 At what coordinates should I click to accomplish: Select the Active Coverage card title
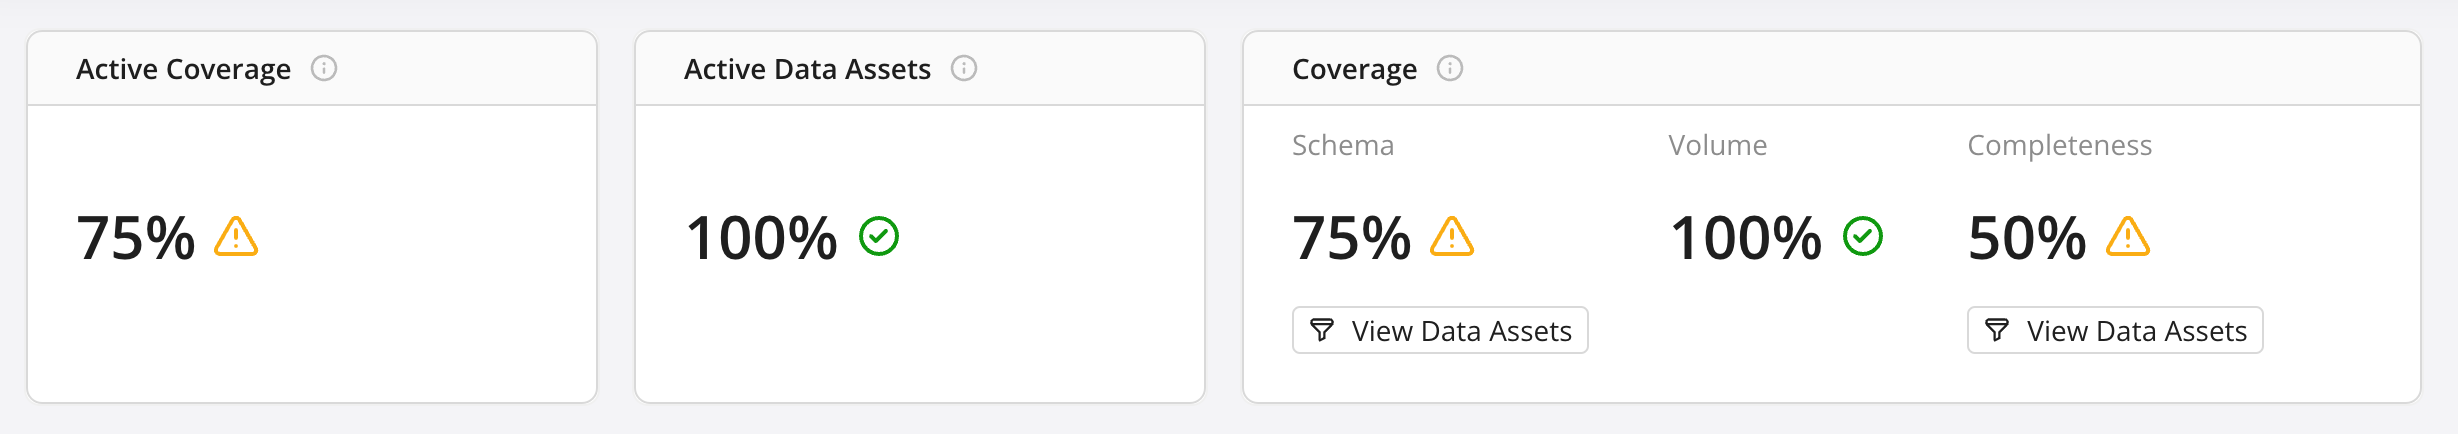click(183, 69)
